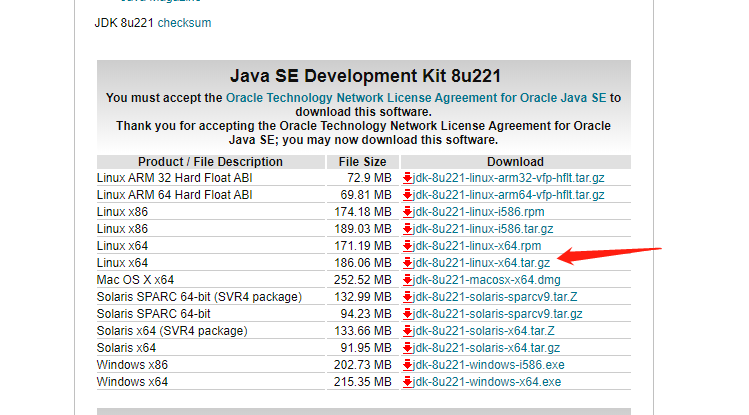Download jdk-8u221-macosx-x64.dmg
This screenshot has height=415, width=749.
[x=487, y=280]
